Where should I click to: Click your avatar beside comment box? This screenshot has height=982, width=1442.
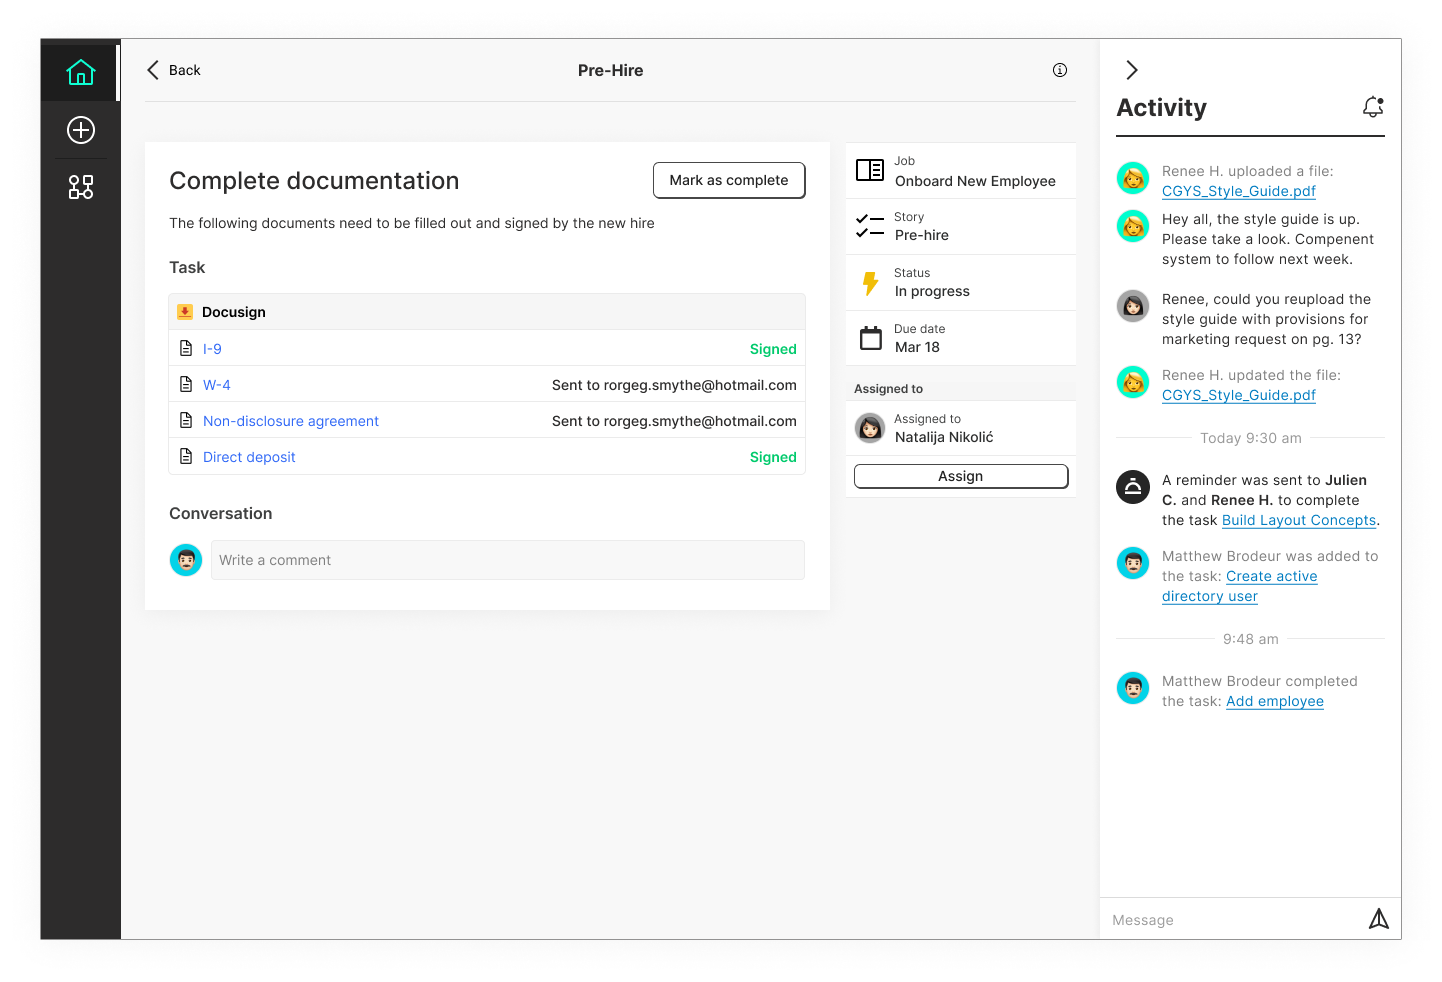(186, 560)
